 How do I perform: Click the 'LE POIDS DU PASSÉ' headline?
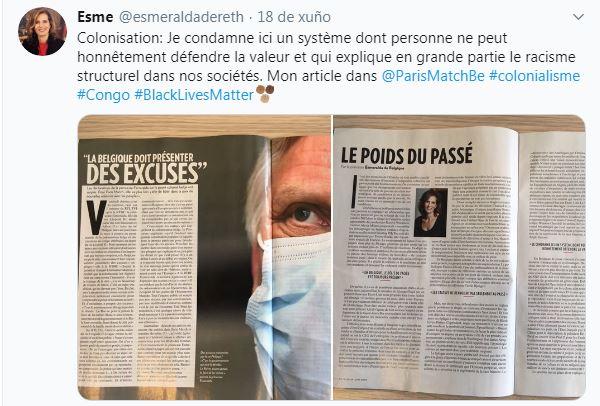(407, 155)
